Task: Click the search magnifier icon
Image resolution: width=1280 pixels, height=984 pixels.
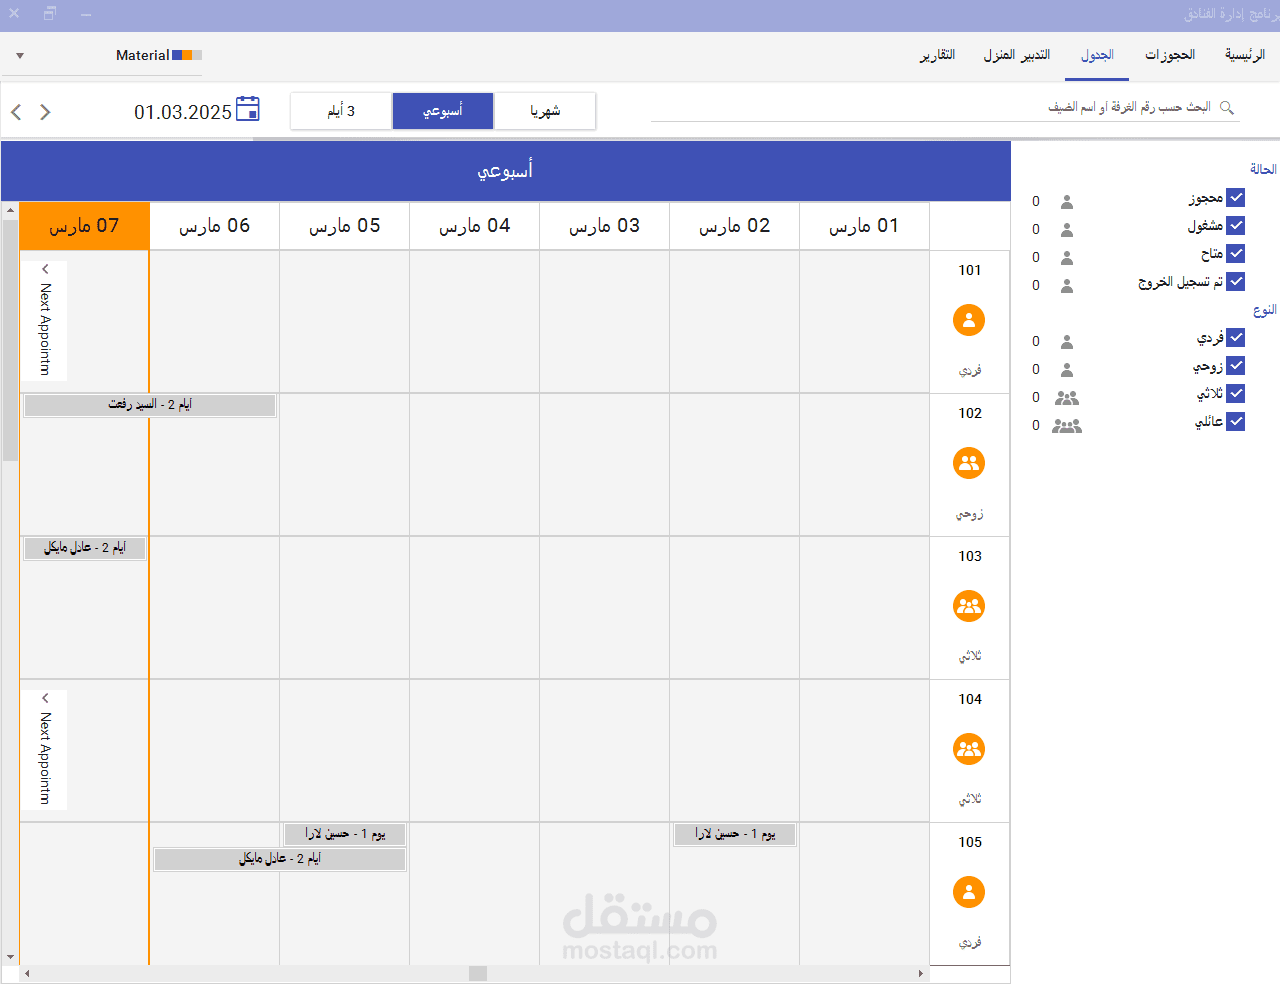Action: 1227,107
